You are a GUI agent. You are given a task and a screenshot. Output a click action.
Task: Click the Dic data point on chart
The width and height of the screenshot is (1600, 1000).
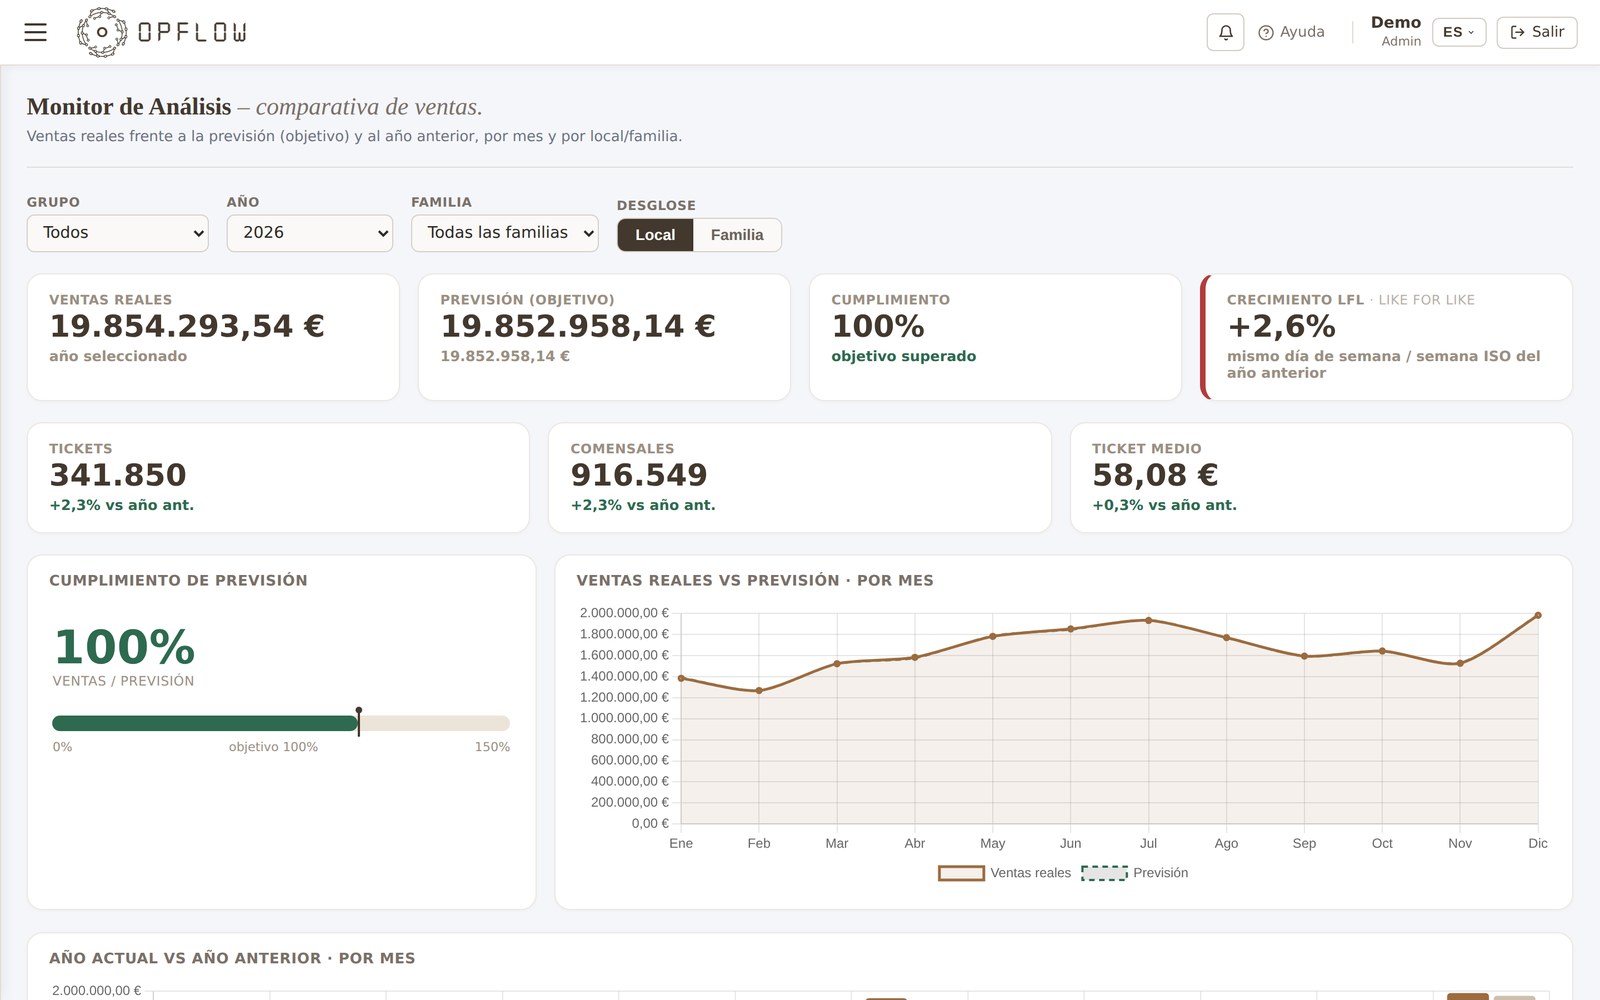[x=1537, y=616]
